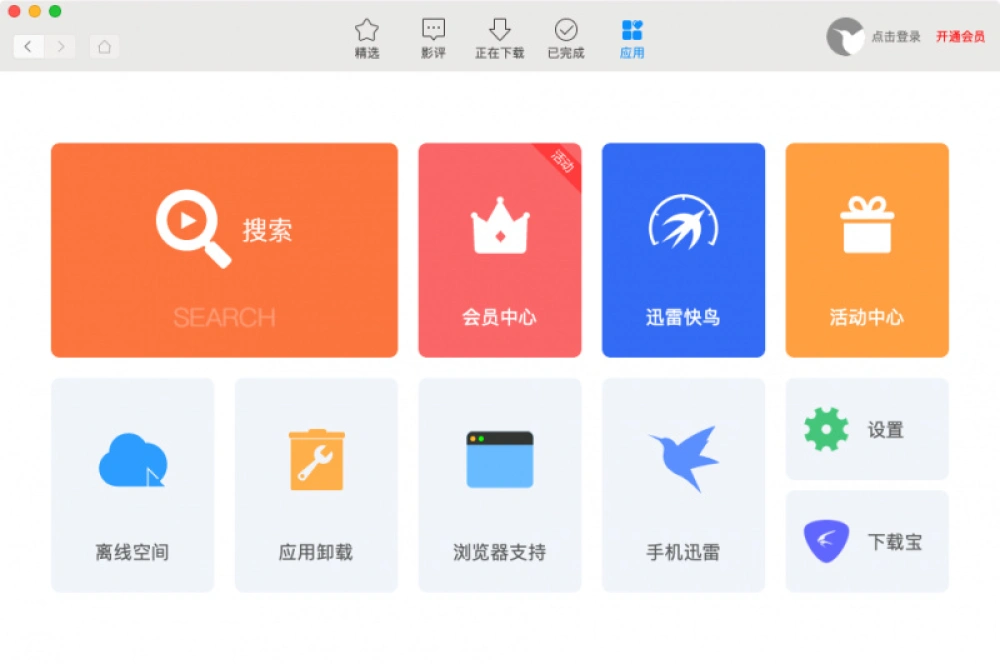
Task: Click the home icon button
Action: click(x=105, y=47)
